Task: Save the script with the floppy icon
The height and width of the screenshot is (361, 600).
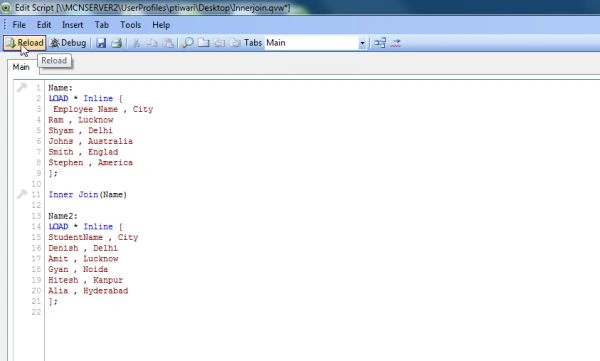Action: pyautogui.click(x=101, y=43)
